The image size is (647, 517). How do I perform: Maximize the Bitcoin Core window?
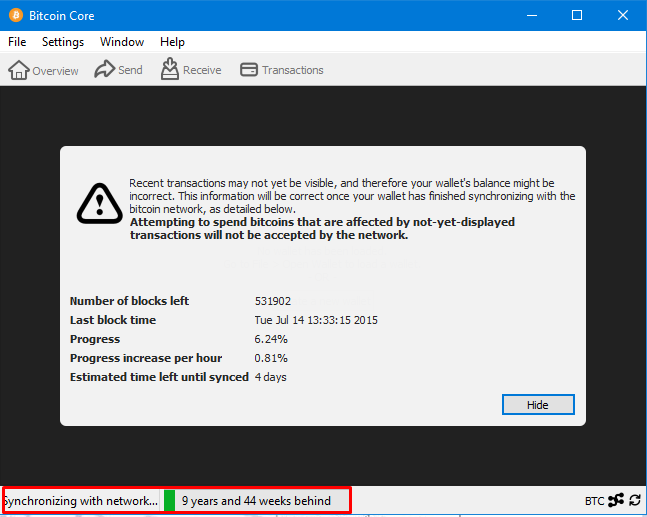[577, 15]
